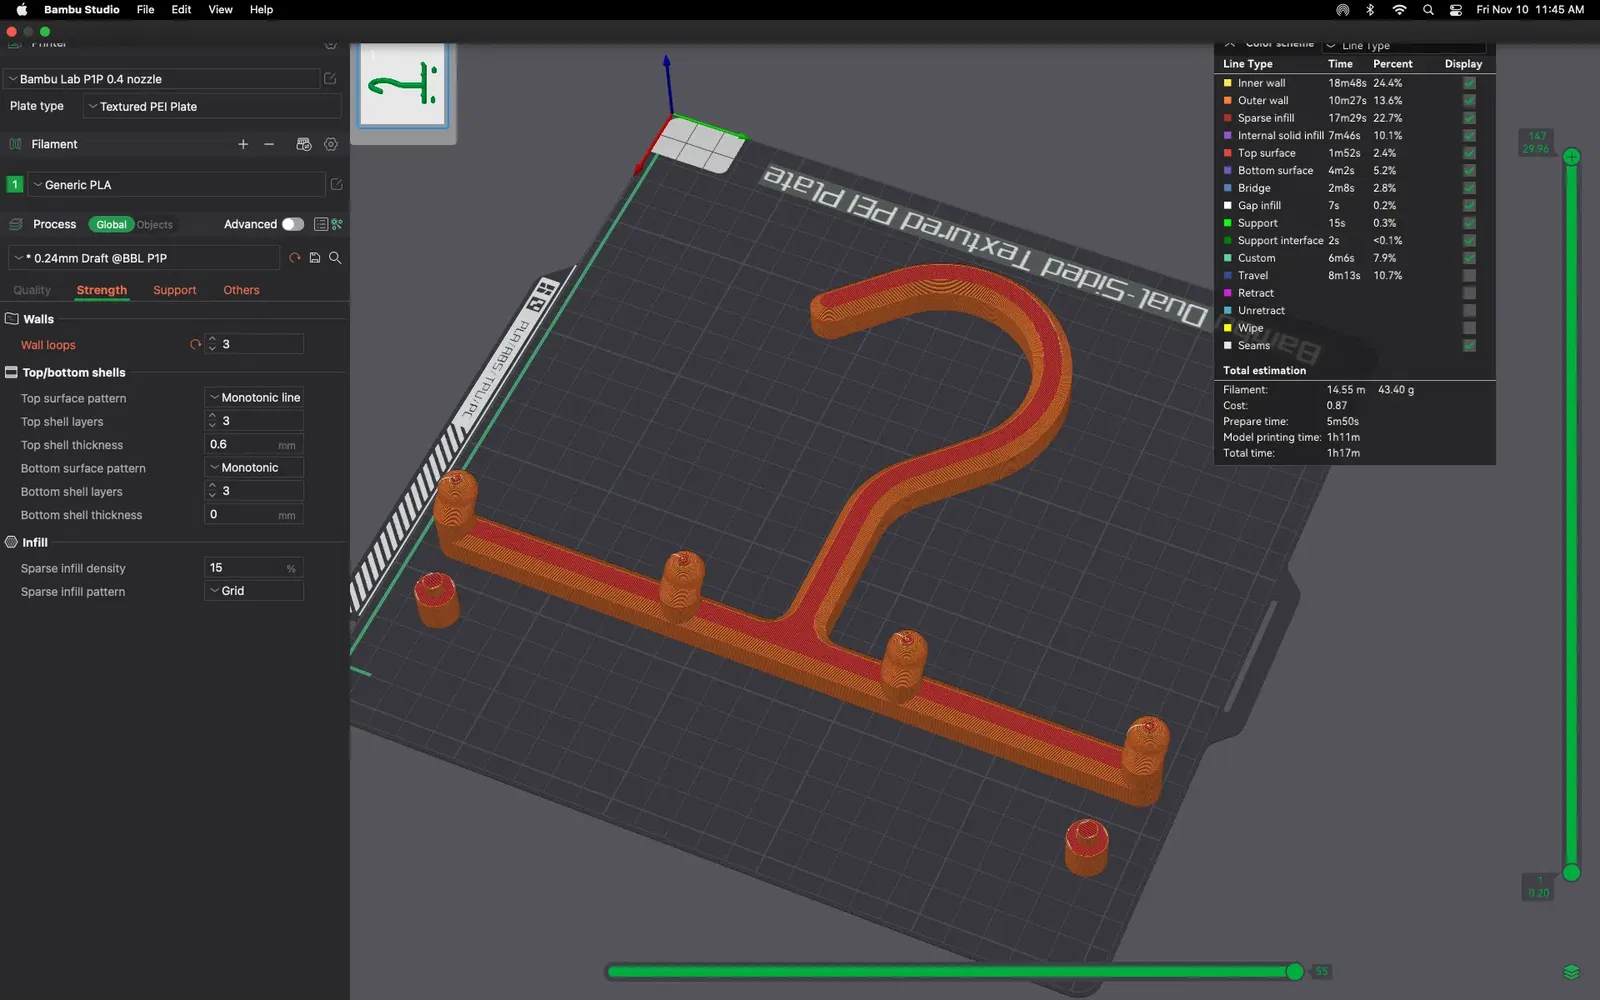This screenshot has width=1600, height=1000.
Task: Enable display of Travel lines
Action: coord(1469,275)
